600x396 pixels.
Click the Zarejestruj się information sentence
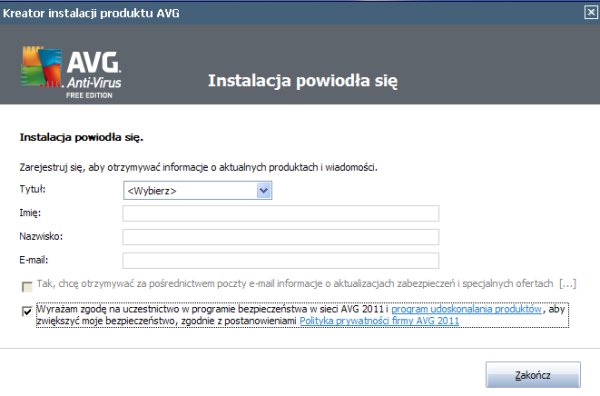(198, 167)
